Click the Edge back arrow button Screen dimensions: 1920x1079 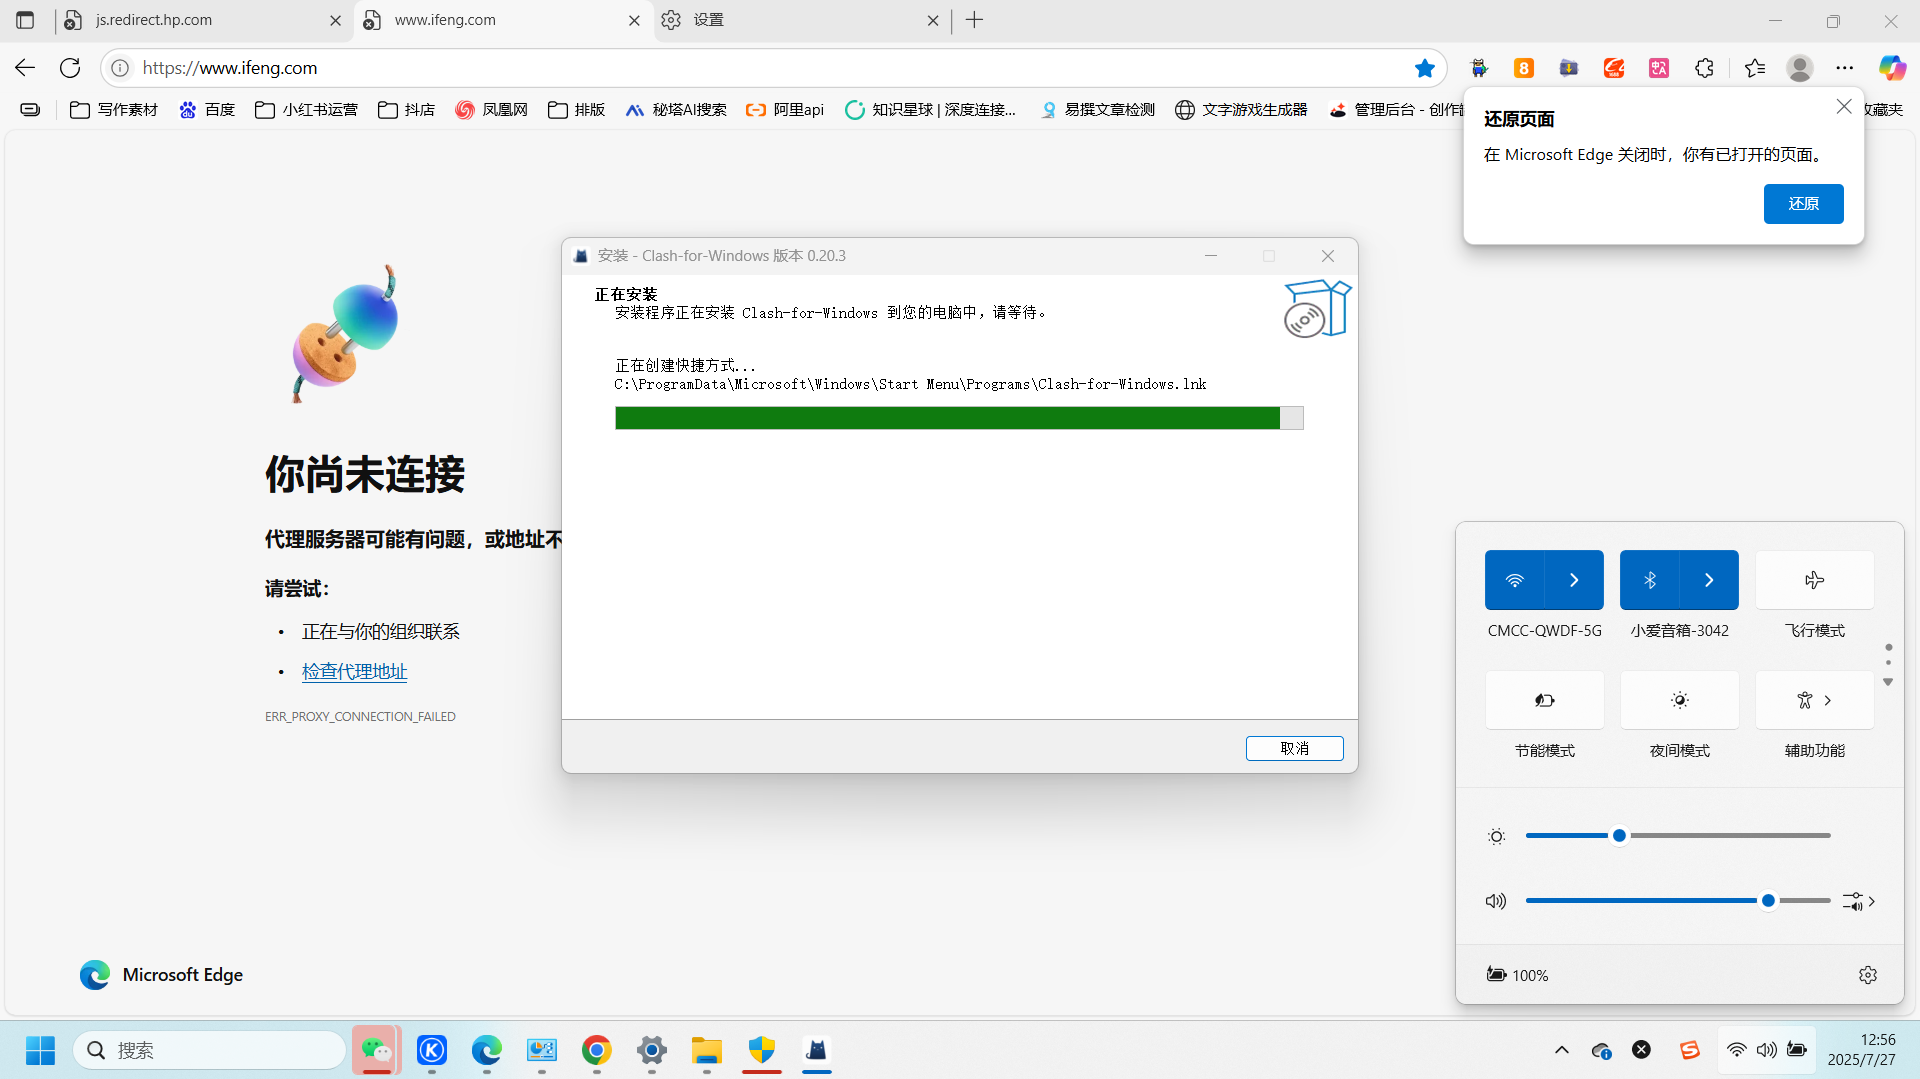25,68
